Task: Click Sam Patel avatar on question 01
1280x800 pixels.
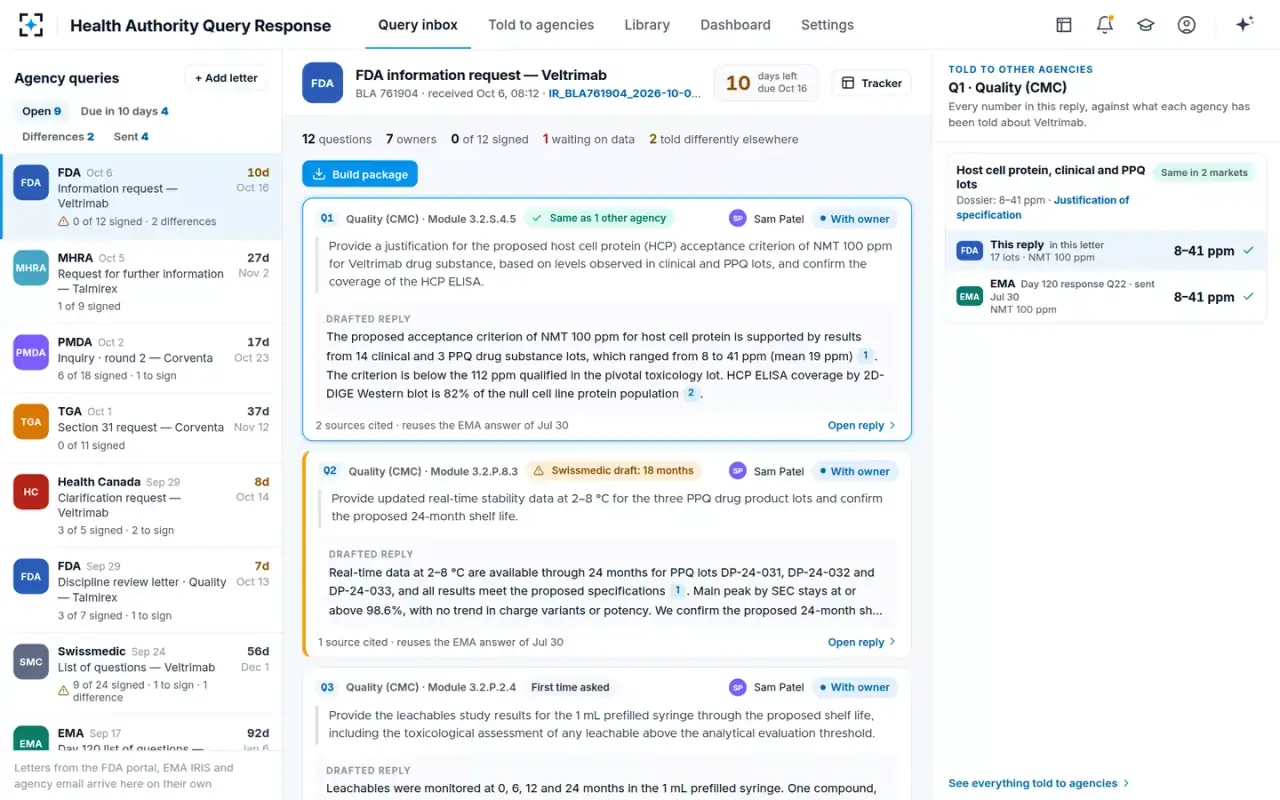Action: click(x=738, y=218)
